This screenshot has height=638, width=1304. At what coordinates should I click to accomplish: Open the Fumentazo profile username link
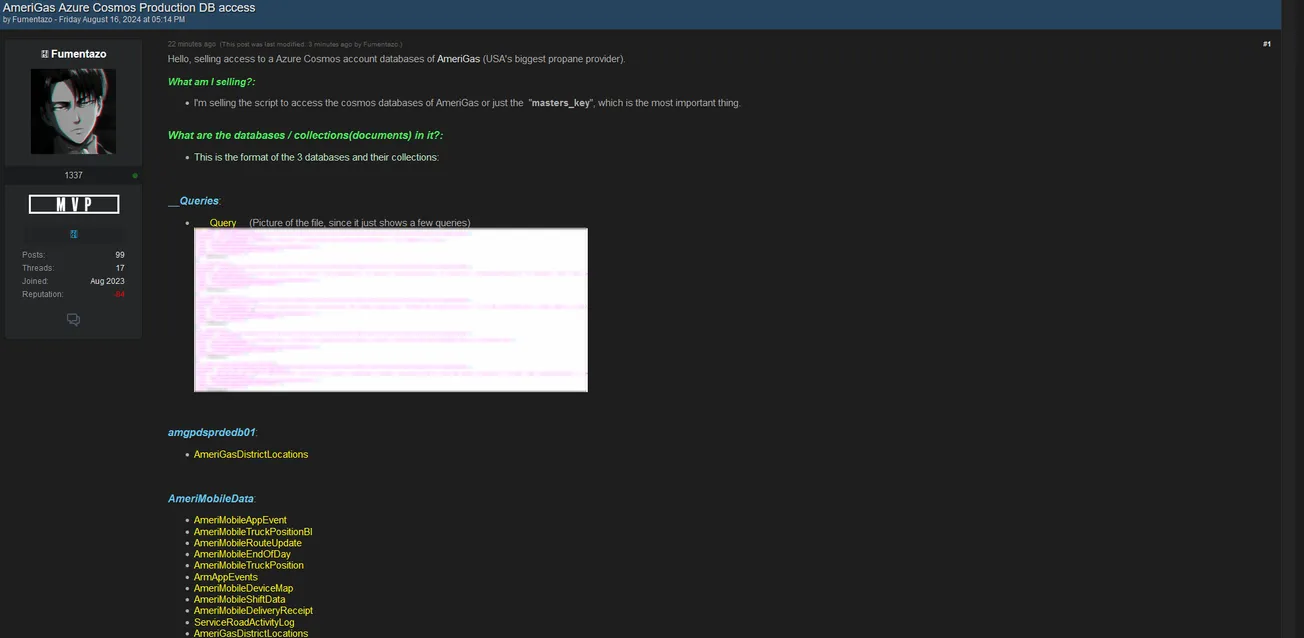coord(79,54)
